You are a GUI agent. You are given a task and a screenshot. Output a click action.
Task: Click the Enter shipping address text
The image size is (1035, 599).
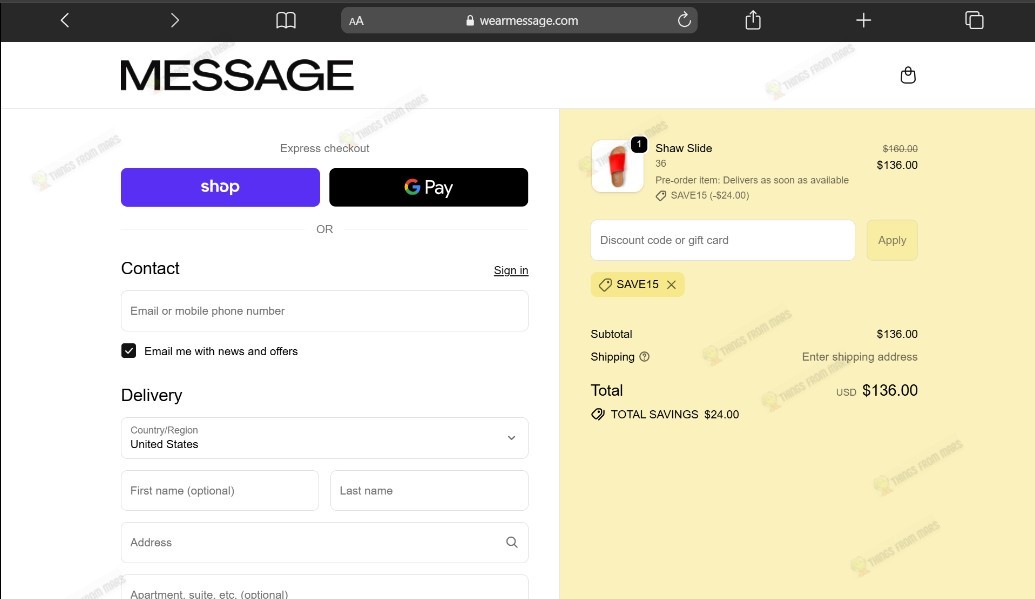tap(859, 357)
